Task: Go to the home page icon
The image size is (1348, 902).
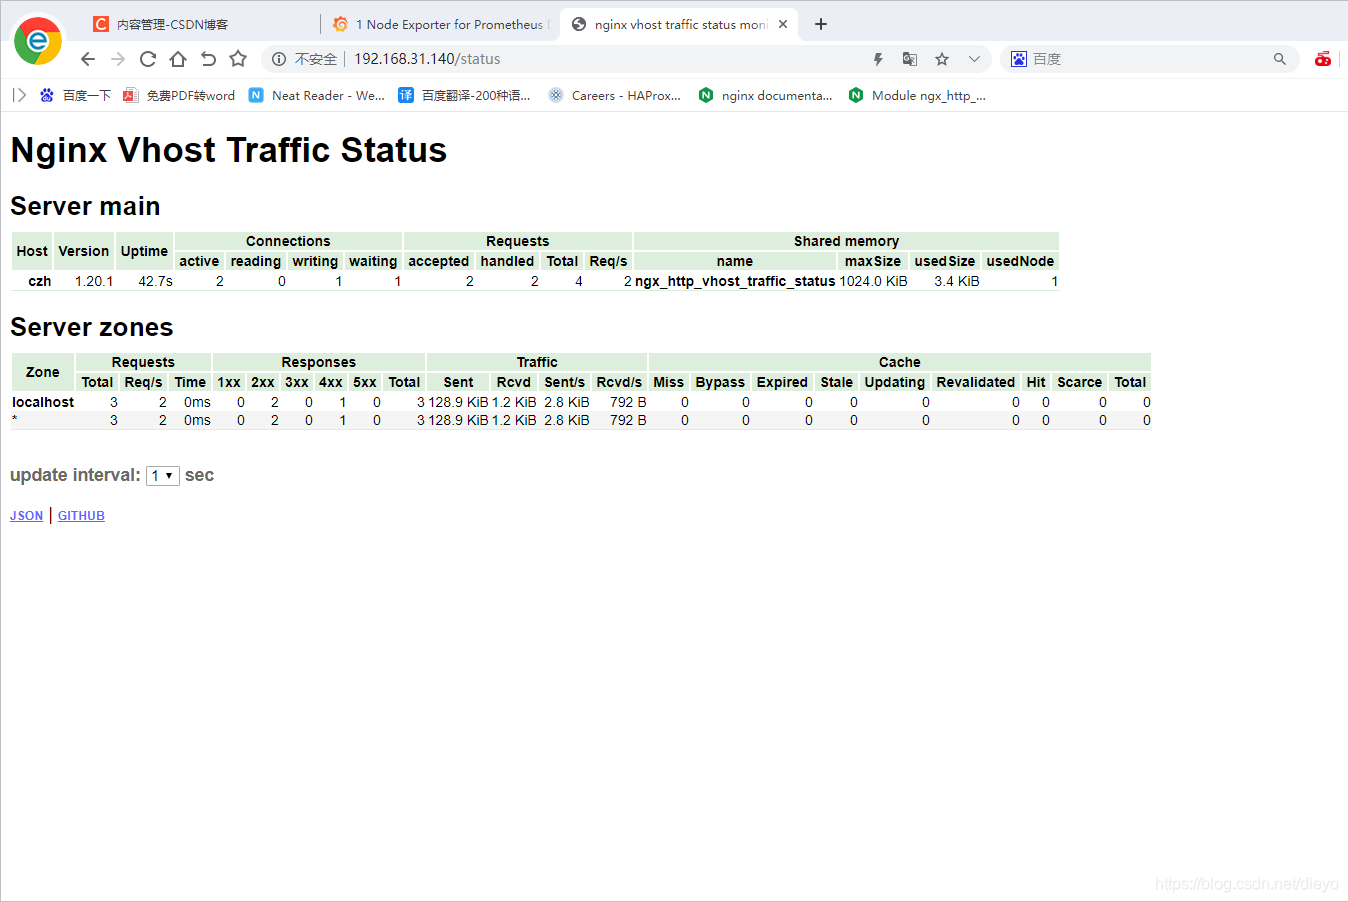Action: click(x=178, y=59)
